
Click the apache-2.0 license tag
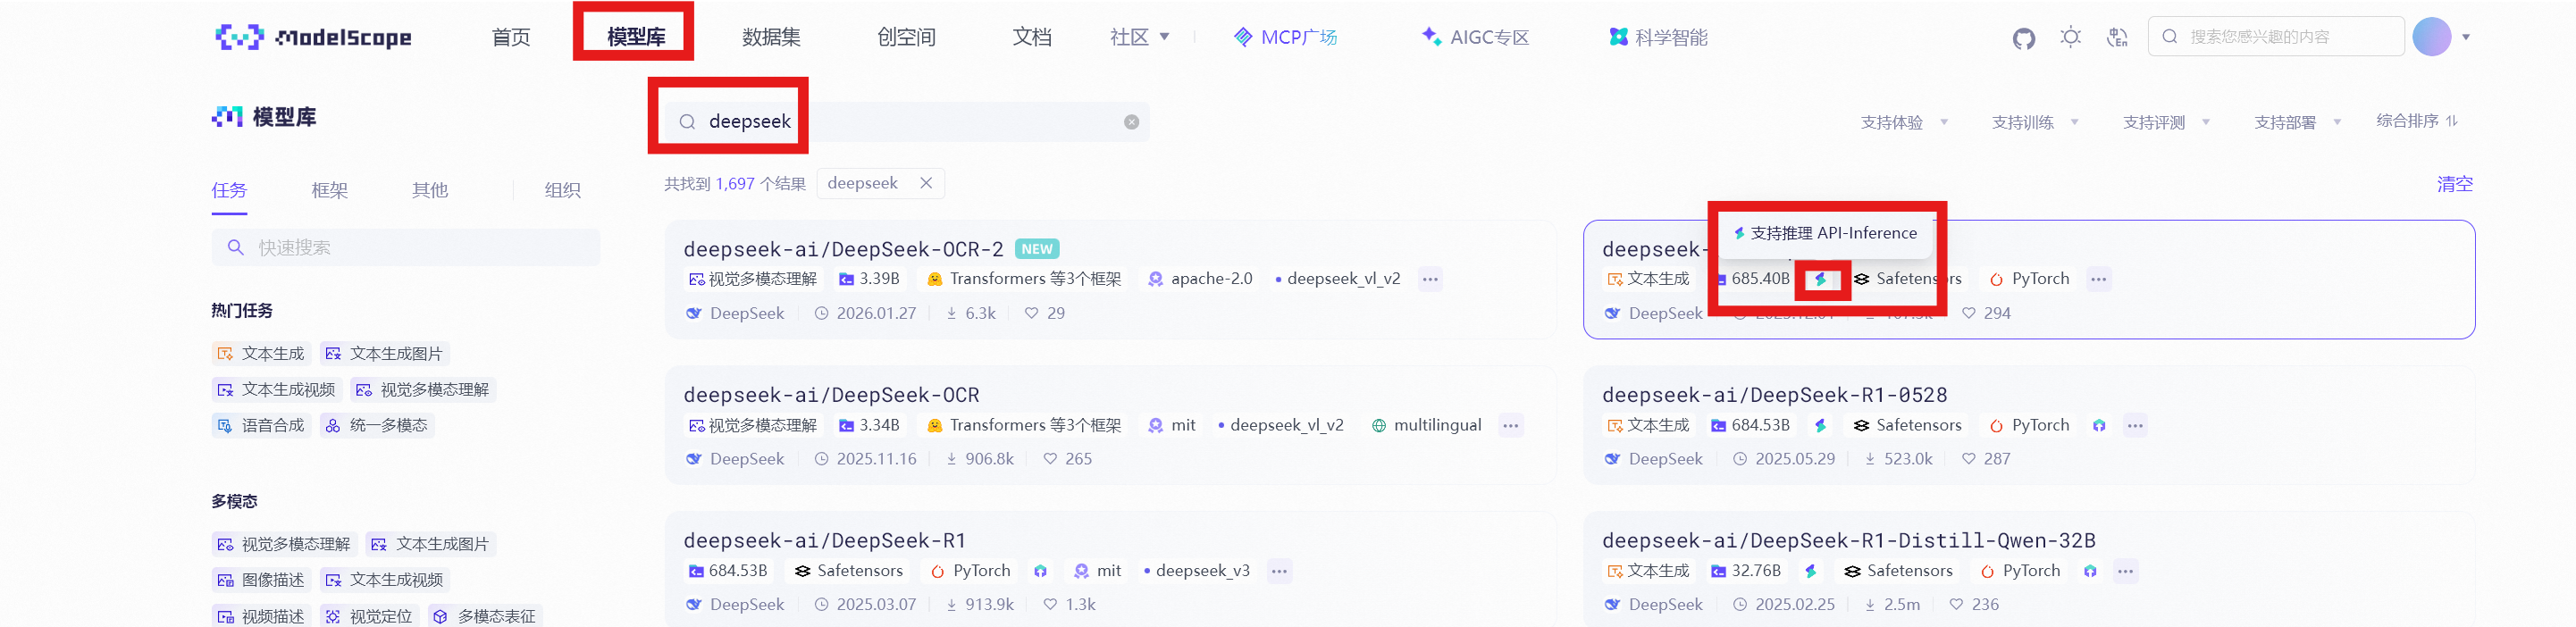tap(1199, 279)
